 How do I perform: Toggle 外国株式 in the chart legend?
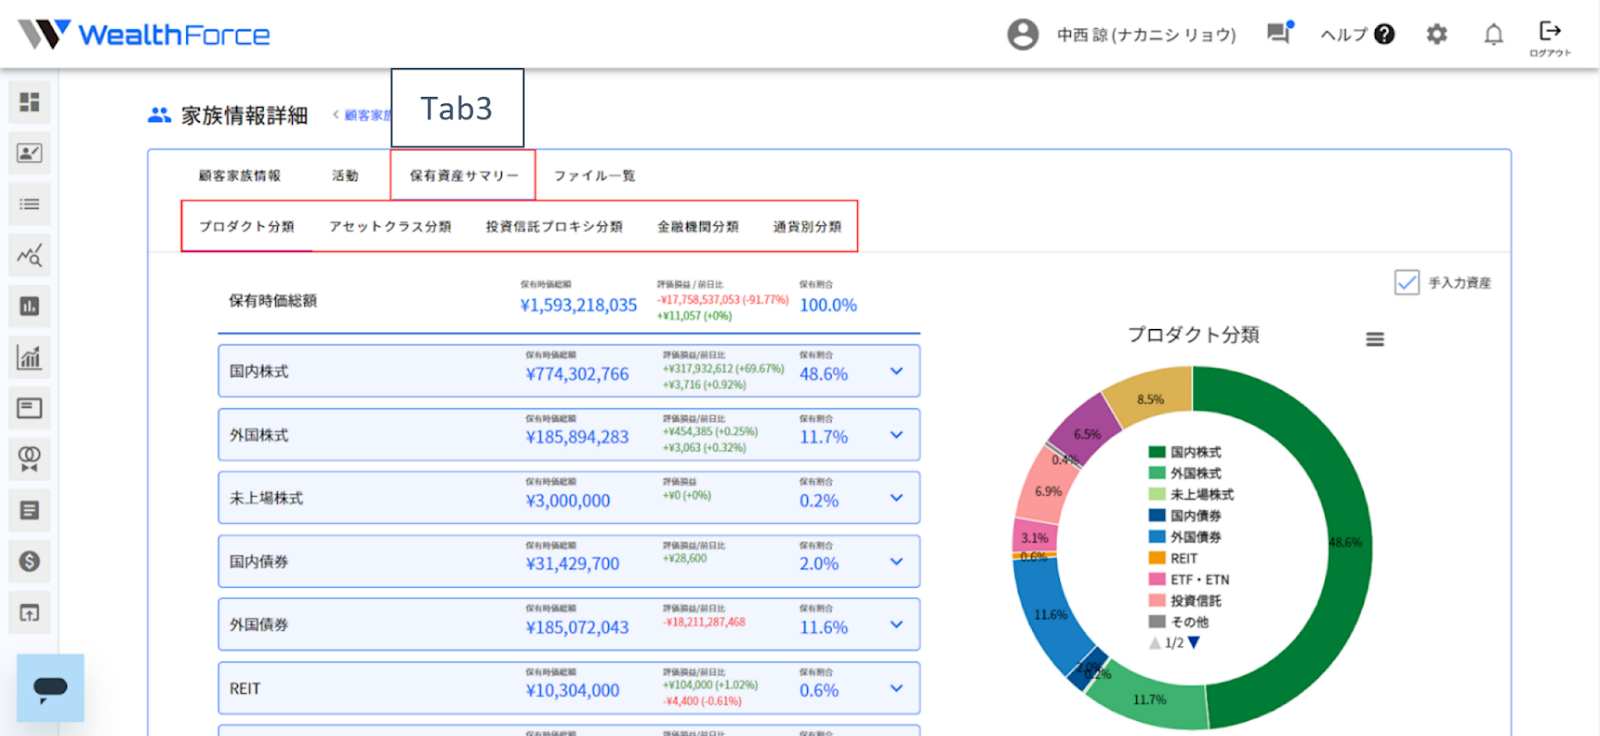[x=1185, y=473]
